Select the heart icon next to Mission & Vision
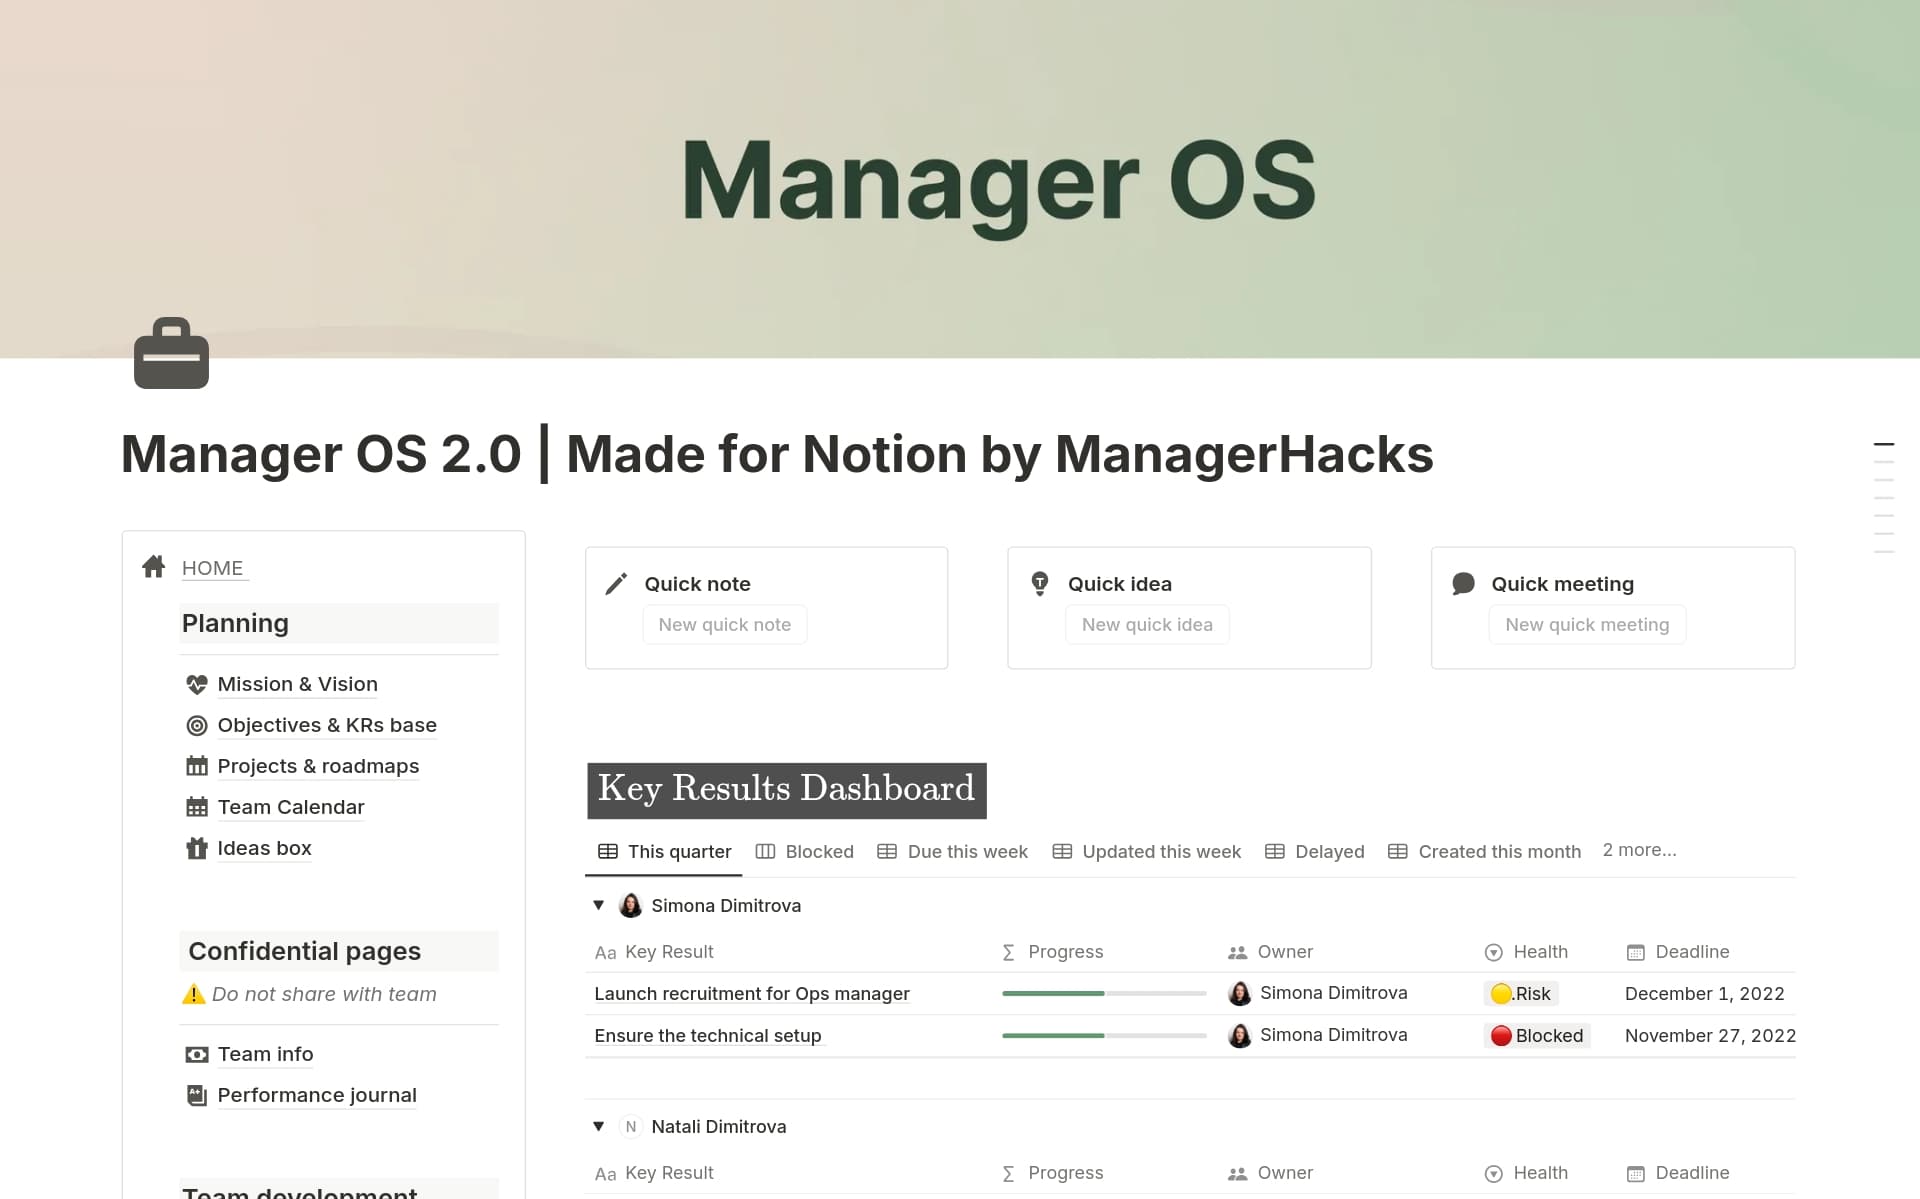 [x=197, y=684]
